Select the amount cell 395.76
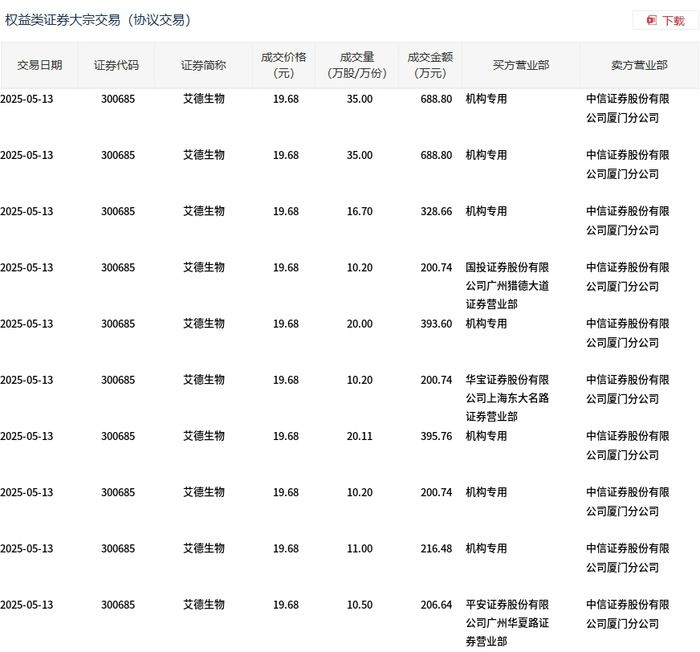This screenshot has height=652, width=700. click(436, 436)
